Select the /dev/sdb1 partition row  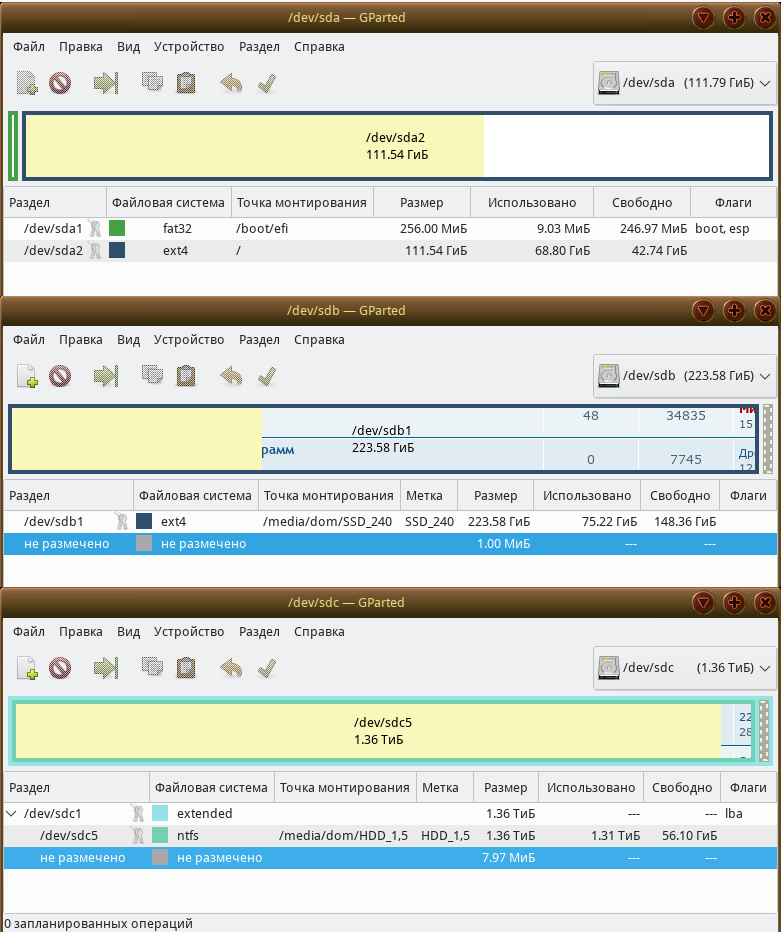(390, 521)
